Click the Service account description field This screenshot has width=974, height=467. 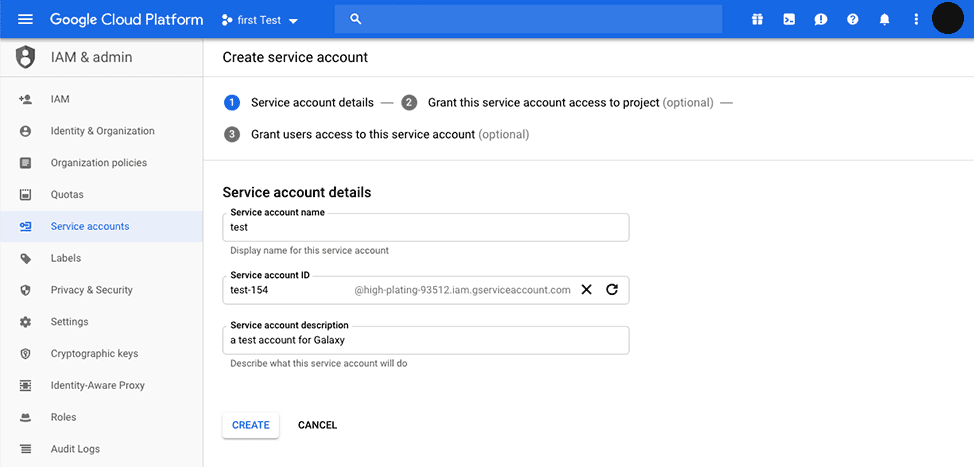tap(425, 341)
